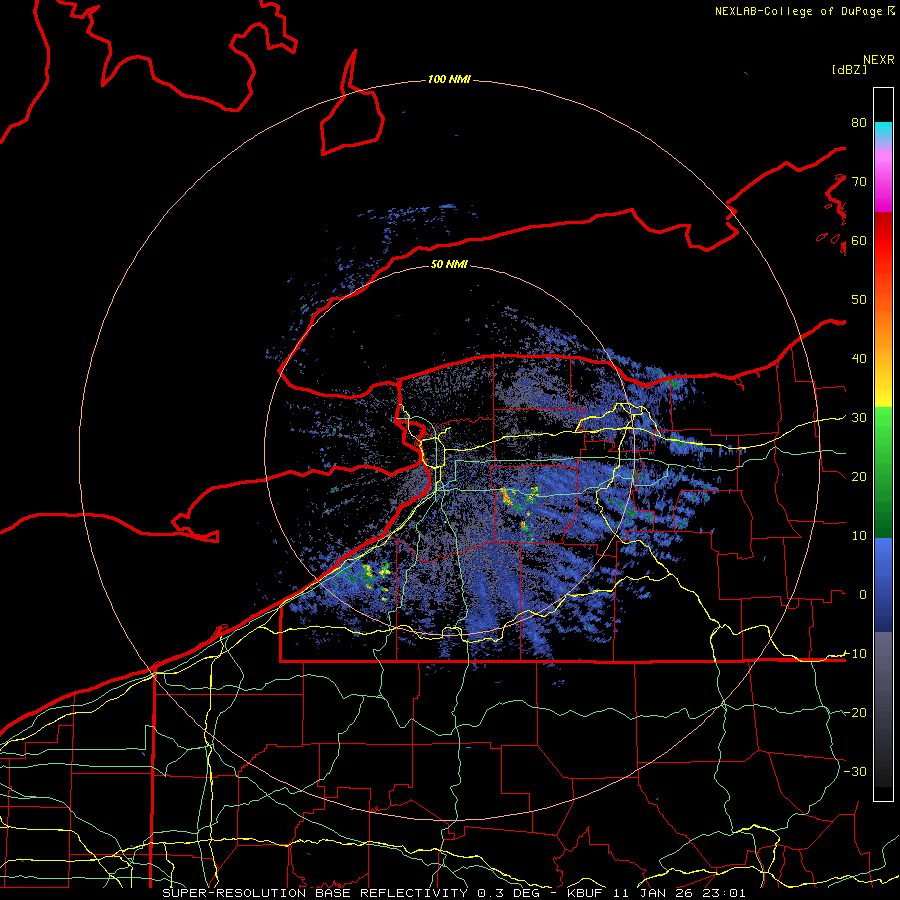Click the 70 value on dBZ scale
The image size is (900, 900).
pyautogui.click(x=859, y=181)
